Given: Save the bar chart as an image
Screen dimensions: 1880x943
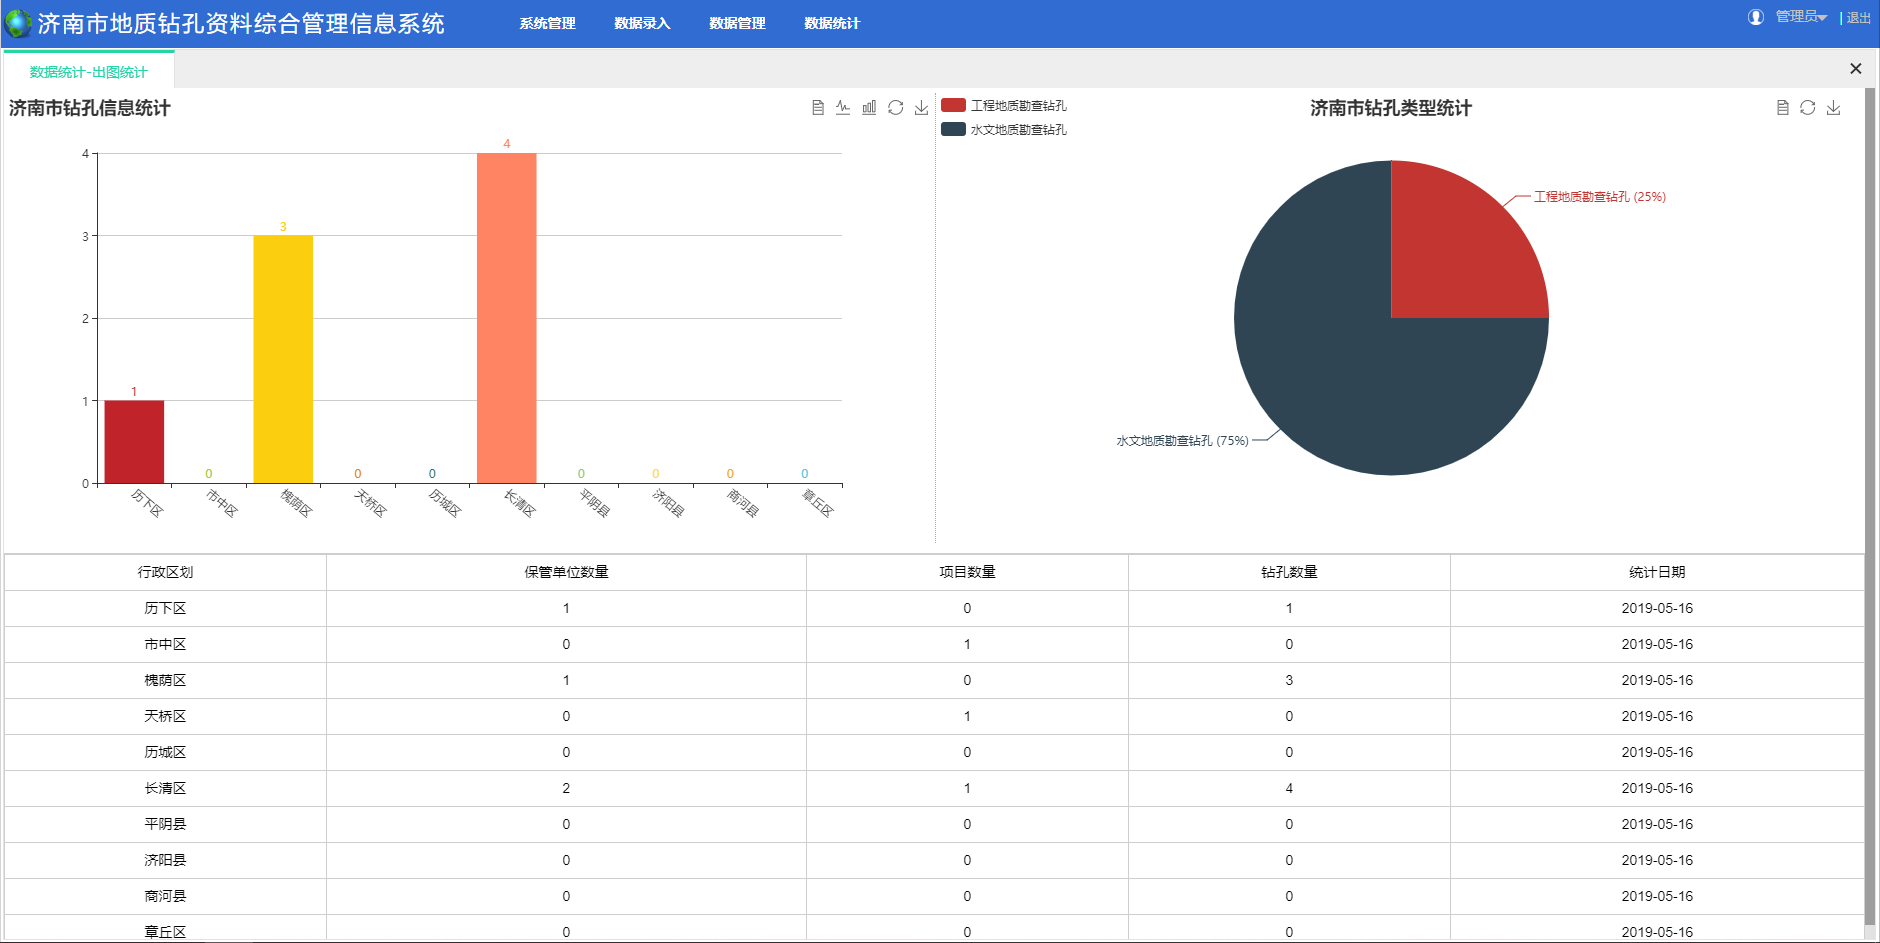Looking at the screenshot, I should 921,108.
